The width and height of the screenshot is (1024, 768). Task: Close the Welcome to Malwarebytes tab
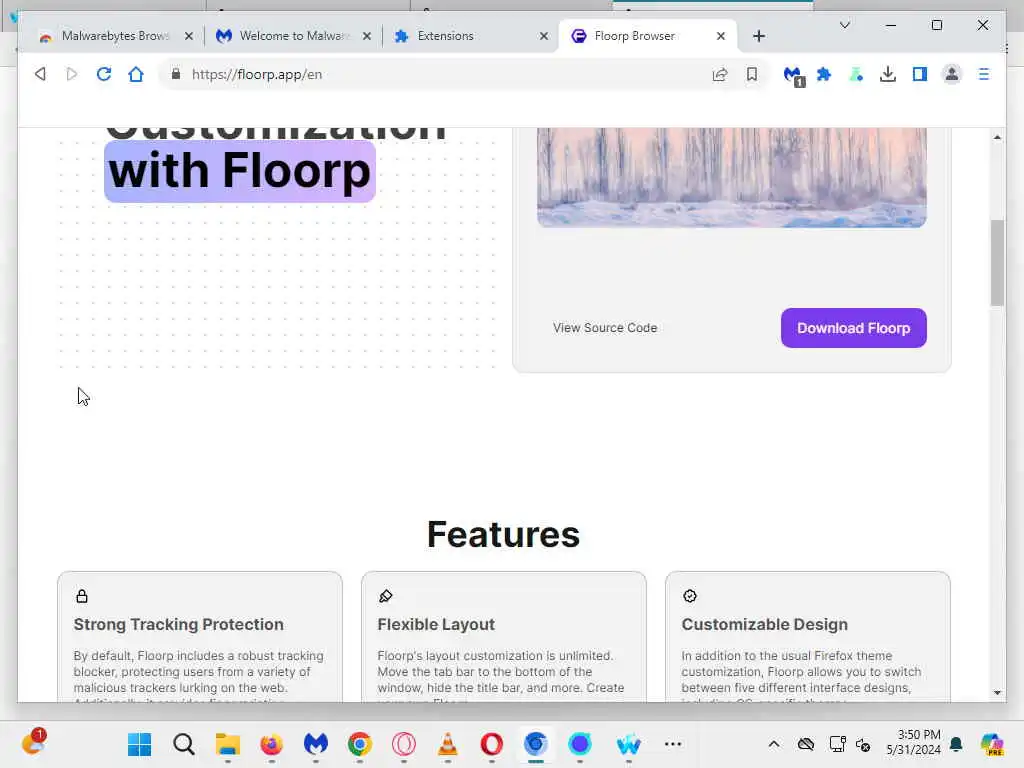(x=366, y=36)
